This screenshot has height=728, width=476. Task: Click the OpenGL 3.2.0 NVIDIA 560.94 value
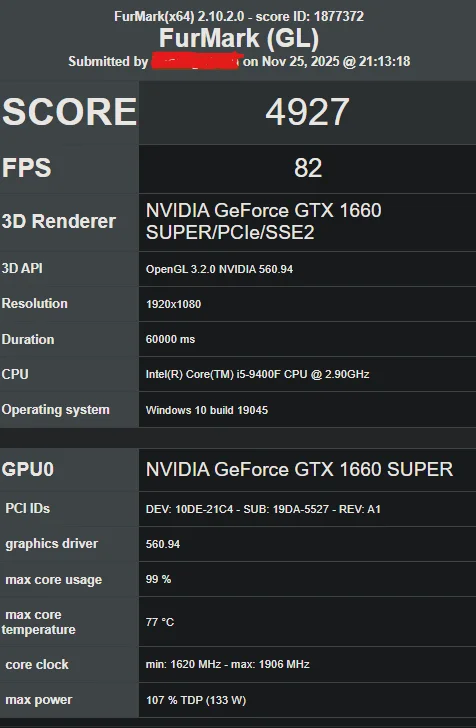(x=219, y=269)
